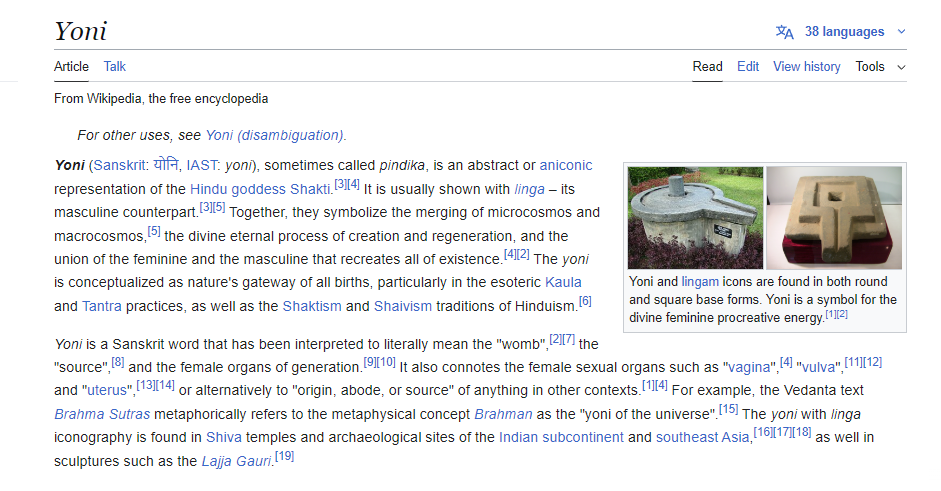This screenshot has height=491, width=941.
Task: Open the 38 languages dropdown
Action: (844, 32)
